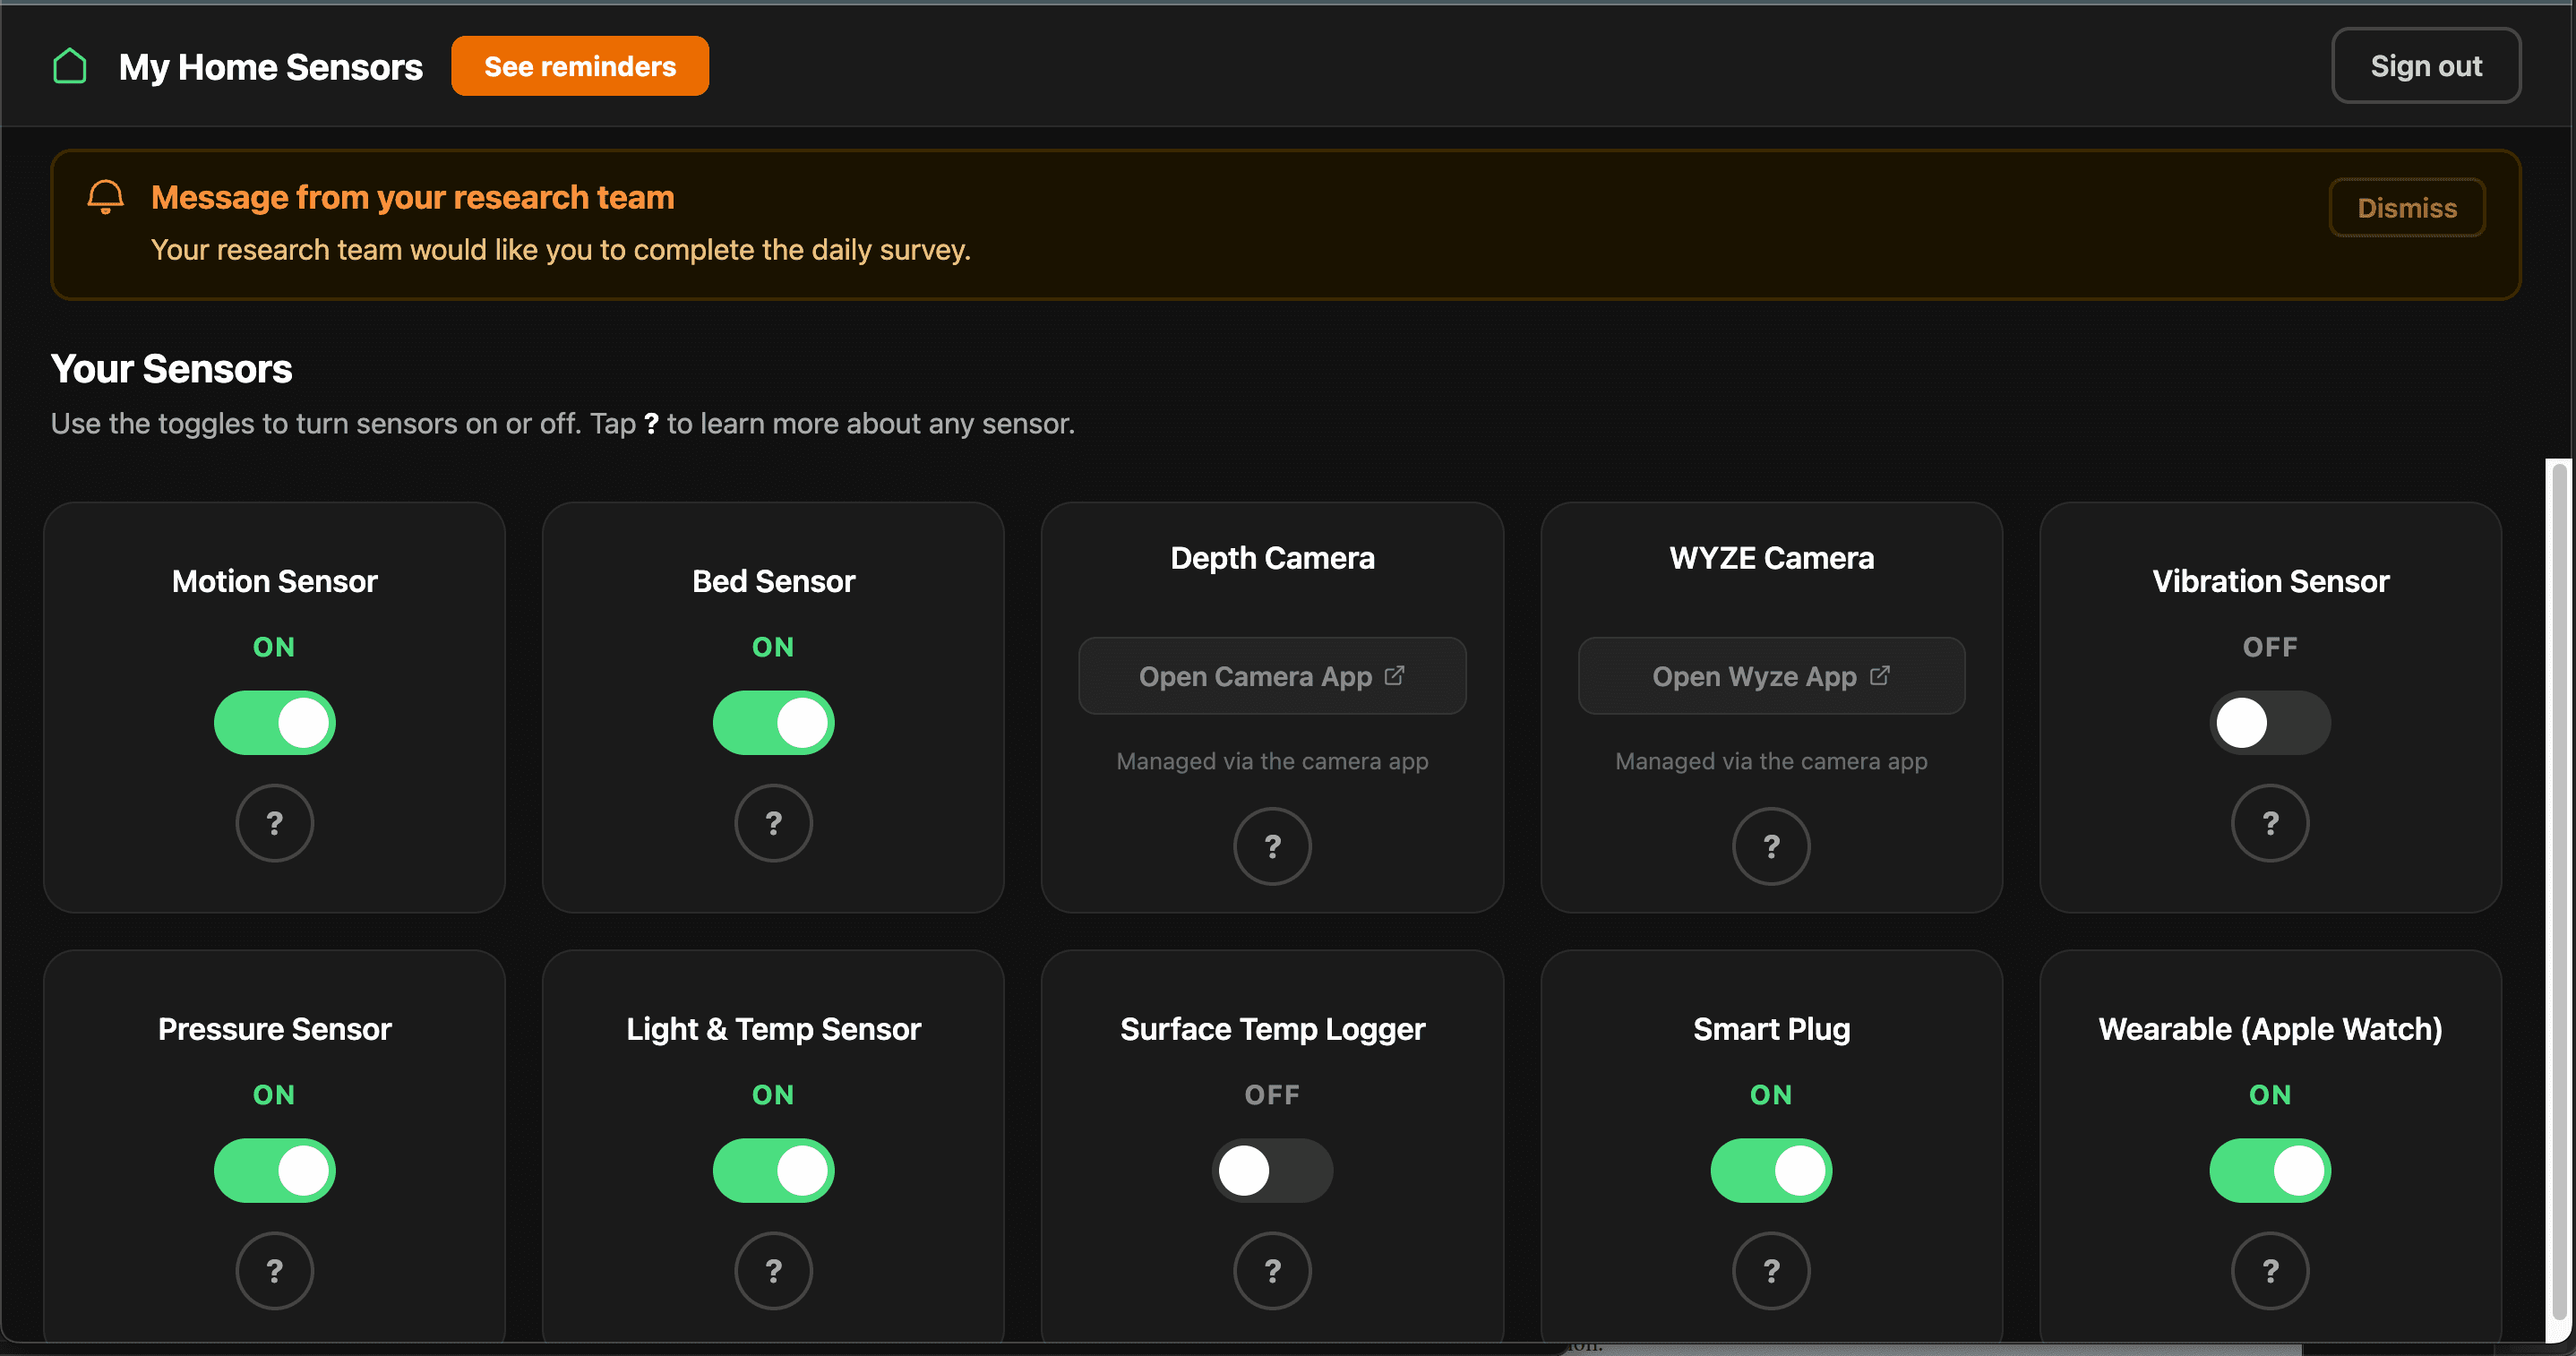Show Depth Camera info question mark

coord(1272,846)
